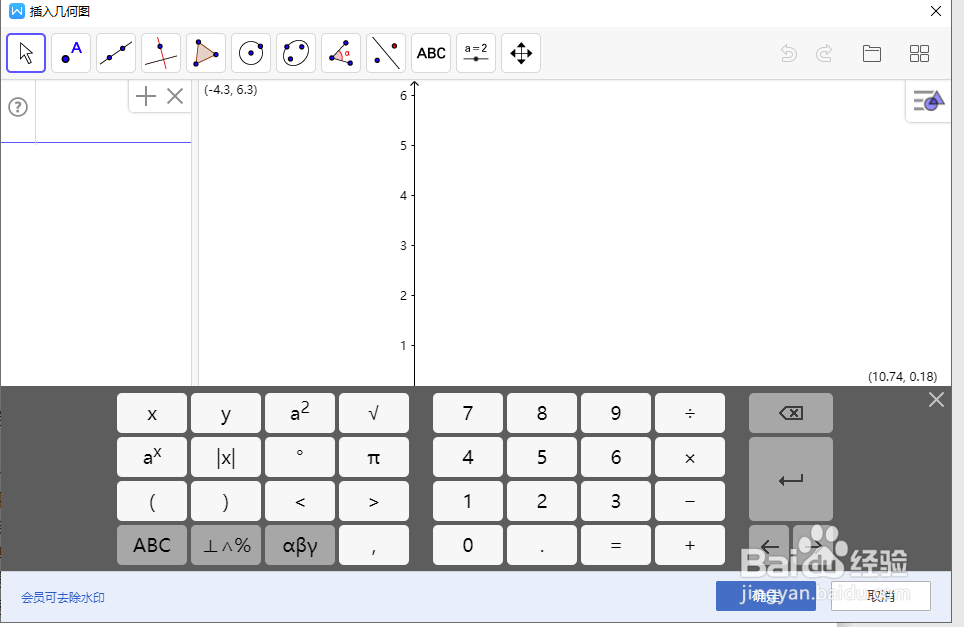Select the Line through two points tool
The height and width of the screenshot is (627, 964).
[116, 53]
